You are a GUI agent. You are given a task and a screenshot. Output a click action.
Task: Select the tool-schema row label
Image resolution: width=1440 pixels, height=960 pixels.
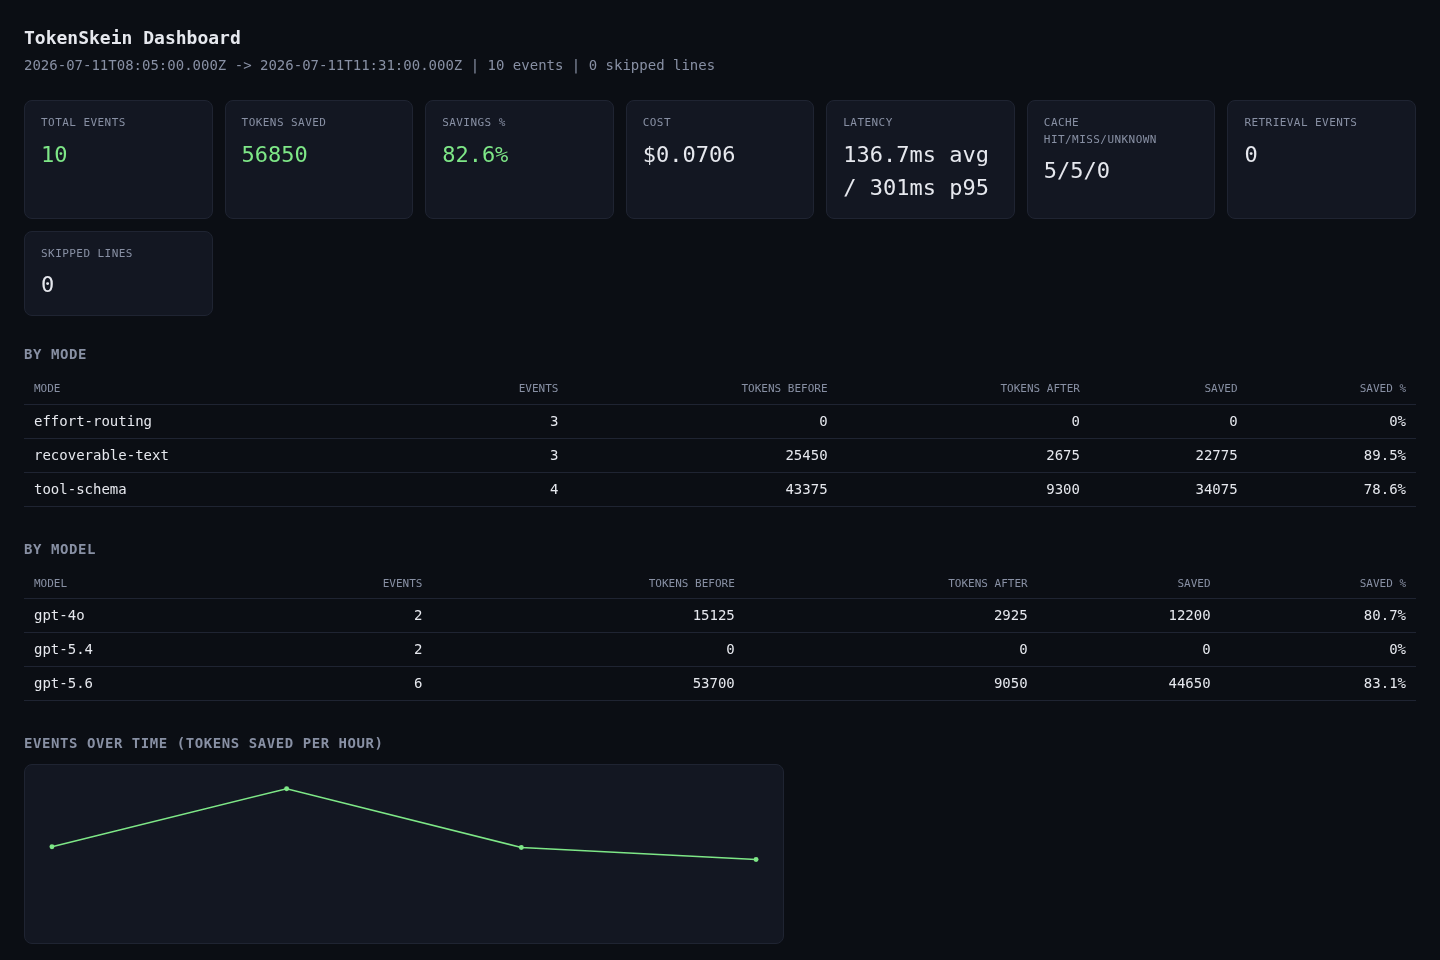tap(80, 489)
